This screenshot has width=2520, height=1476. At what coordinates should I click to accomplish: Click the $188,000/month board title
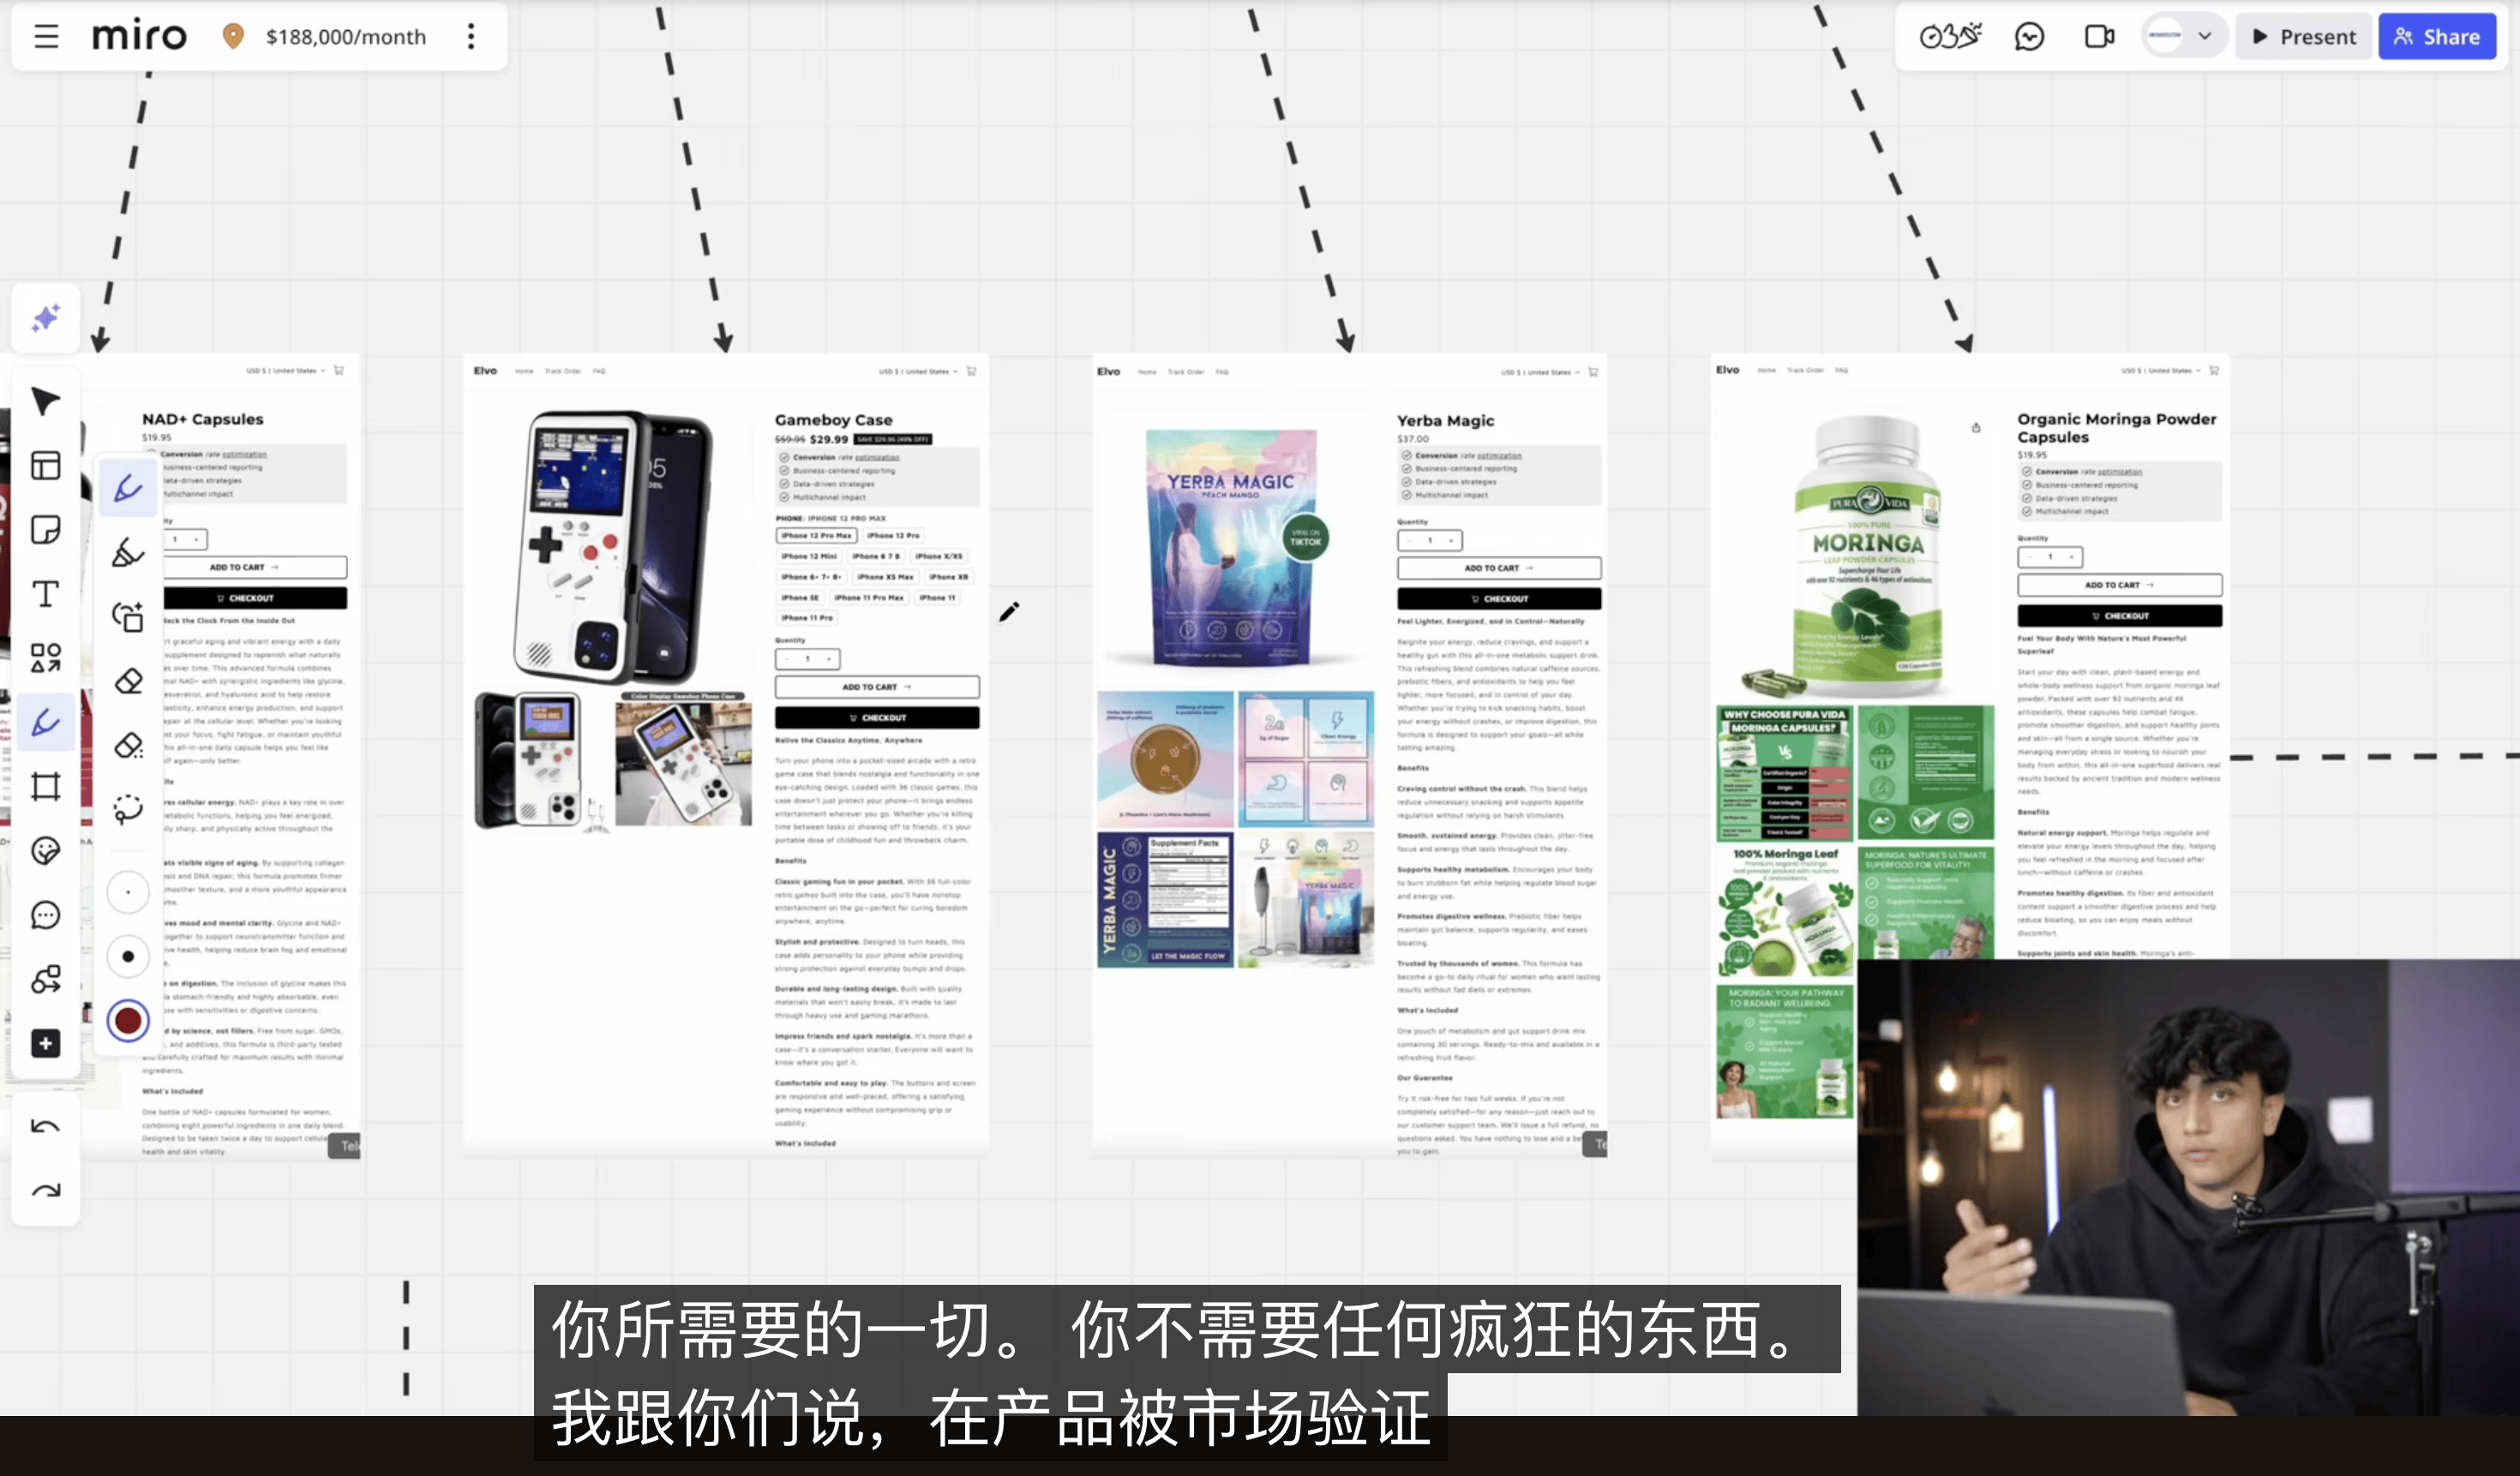pyautogui.click(x=346, y=37)
